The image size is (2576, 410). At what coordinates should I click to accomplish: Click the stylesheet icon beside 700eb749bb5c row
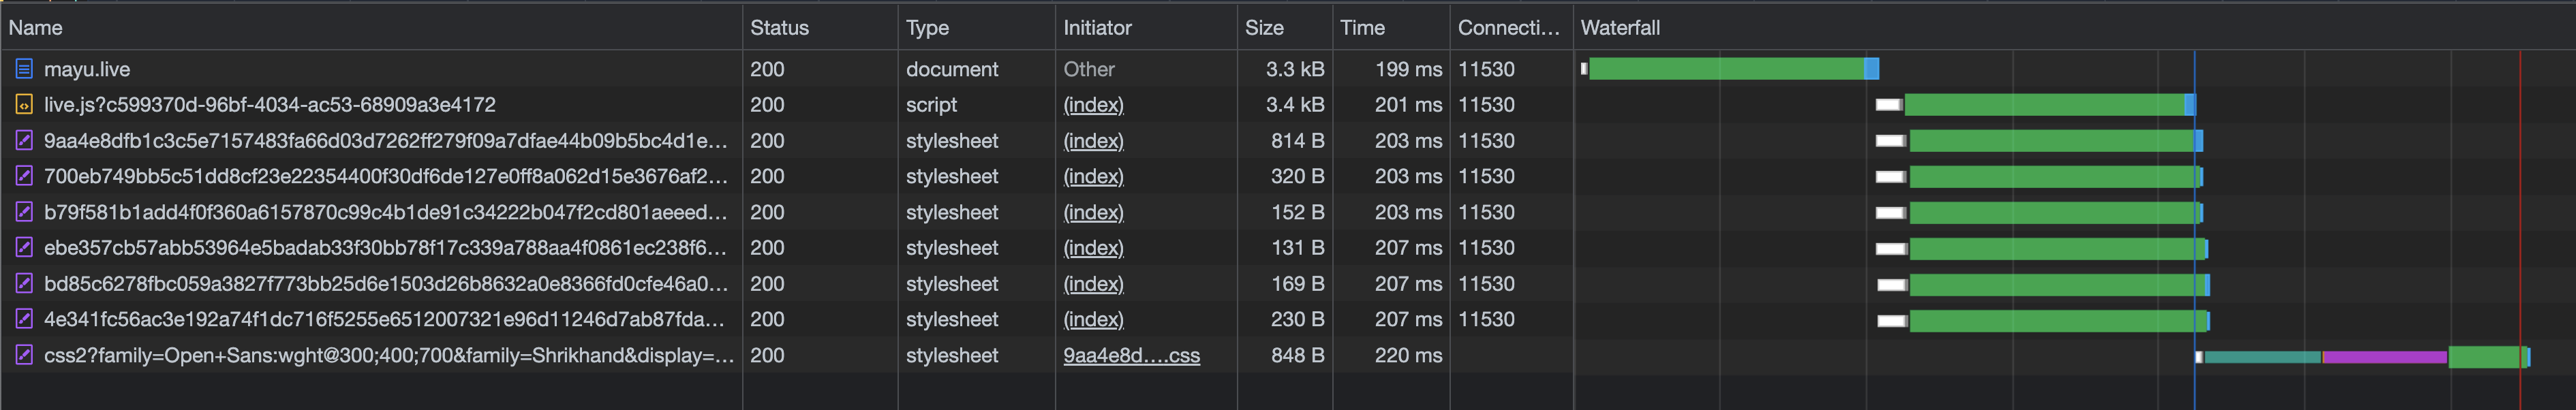24,176
